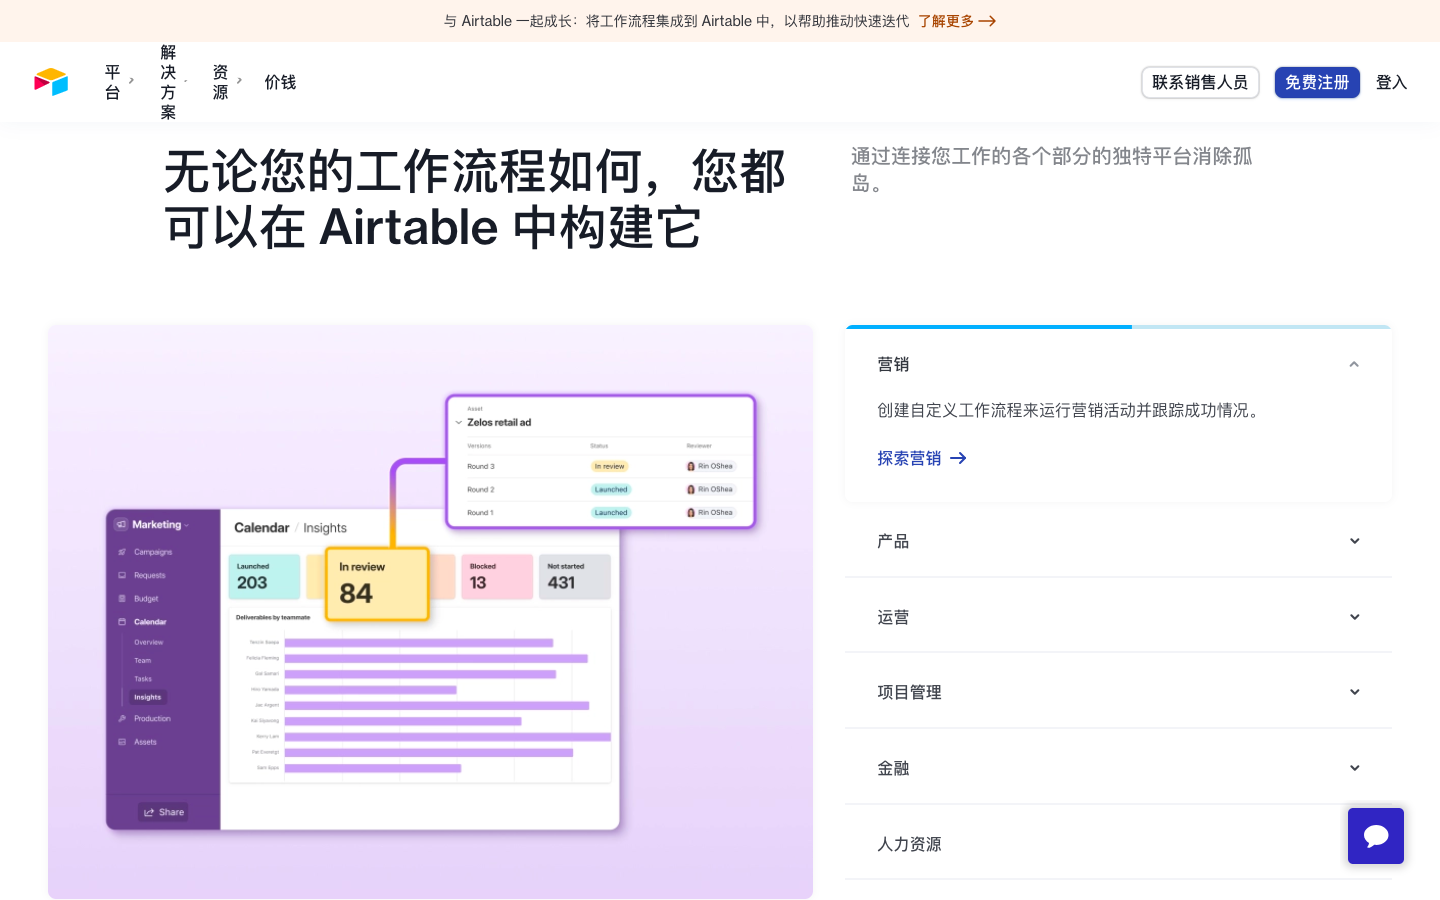Select the Insights item under Calendar
Screen dimensions: 1440x900
coord(147,697)
